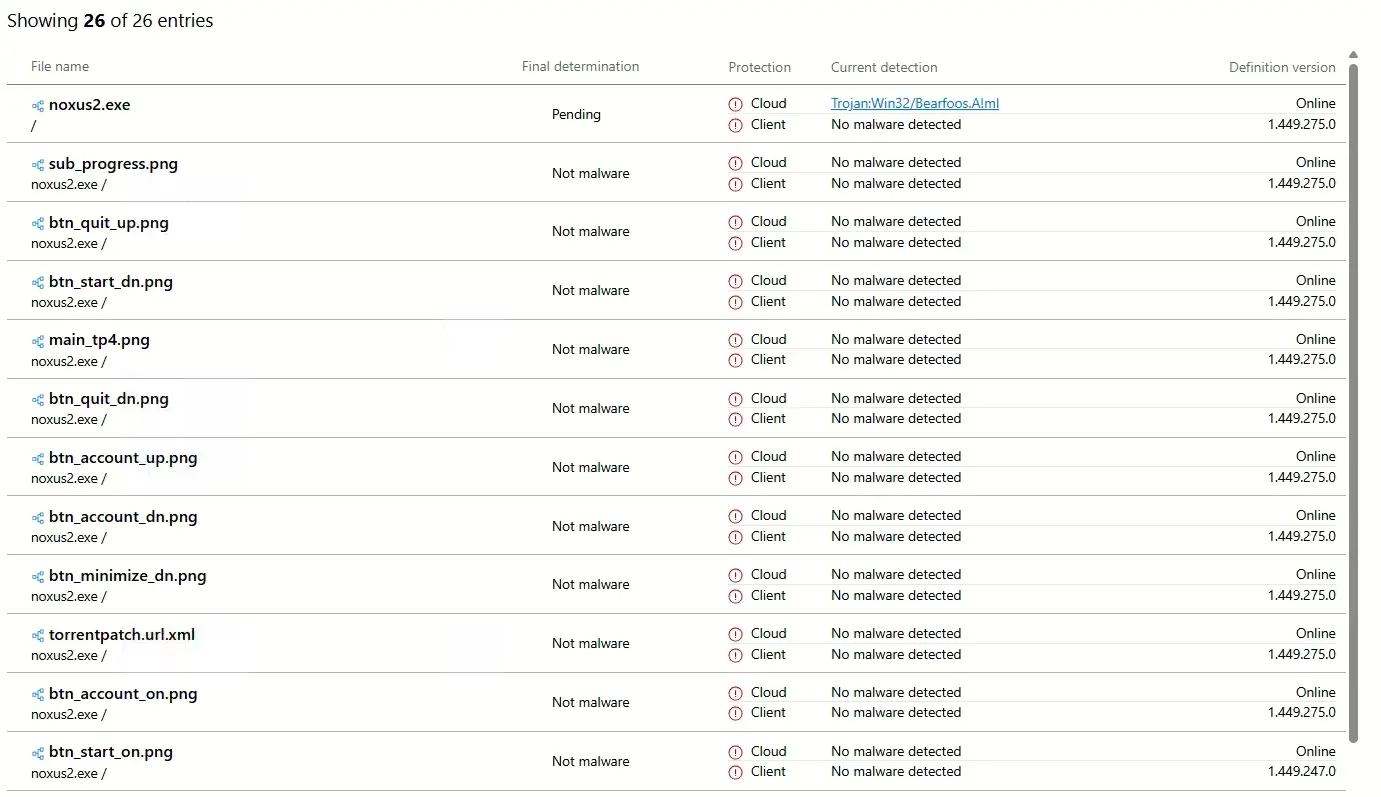The image size is (1381, 797).
Task: Click the tree icon next to btn_quit_dn.png
Action: click(38, 399)
